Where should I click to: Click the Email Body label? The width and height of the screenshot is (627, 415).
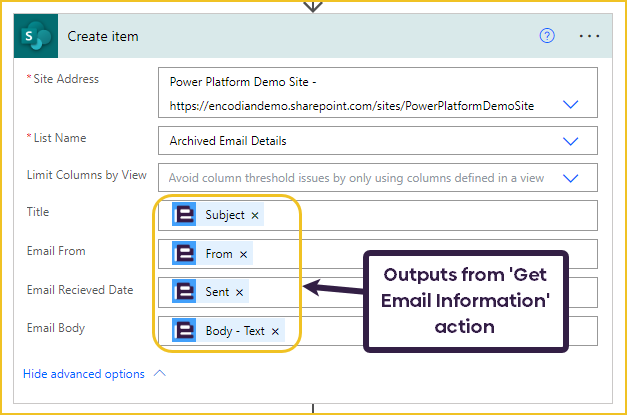(x=56, y=328)
